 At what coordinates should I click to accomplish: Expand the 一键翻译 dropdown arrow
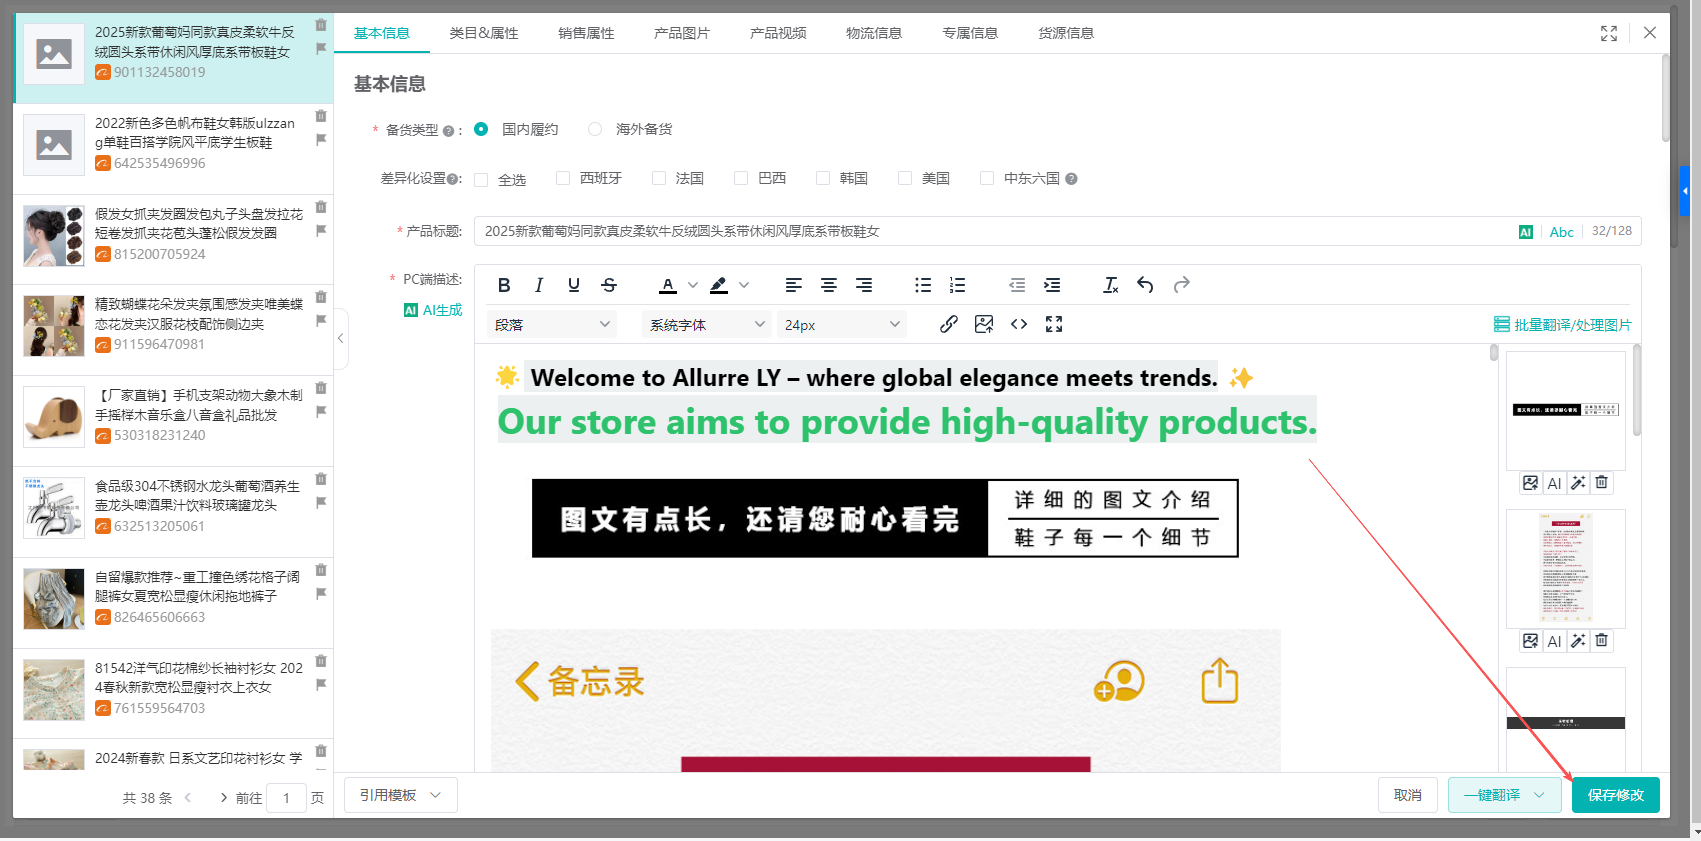pyautogui.click(x=1539, y=795)
